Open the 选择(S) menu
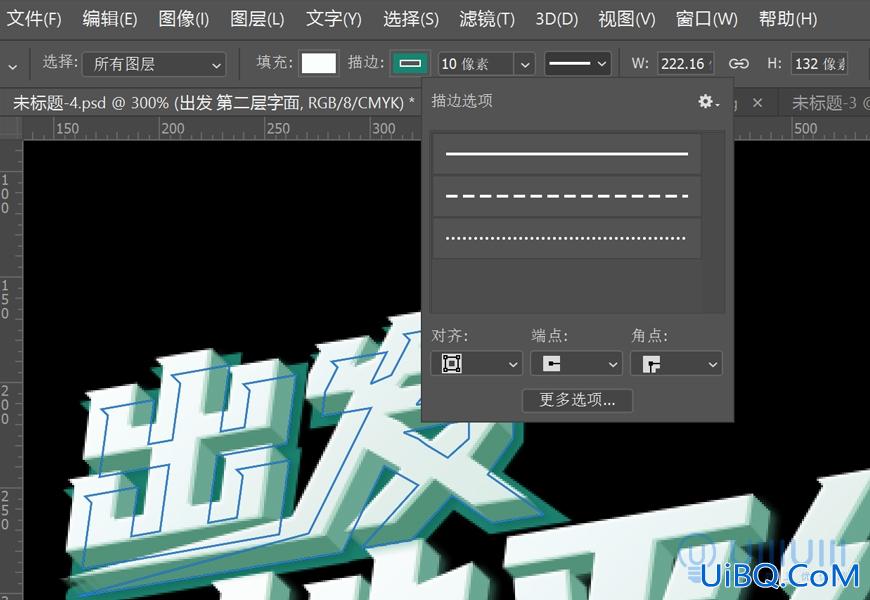The height and width of the screenshot is (600, 870). pos(411,19)
